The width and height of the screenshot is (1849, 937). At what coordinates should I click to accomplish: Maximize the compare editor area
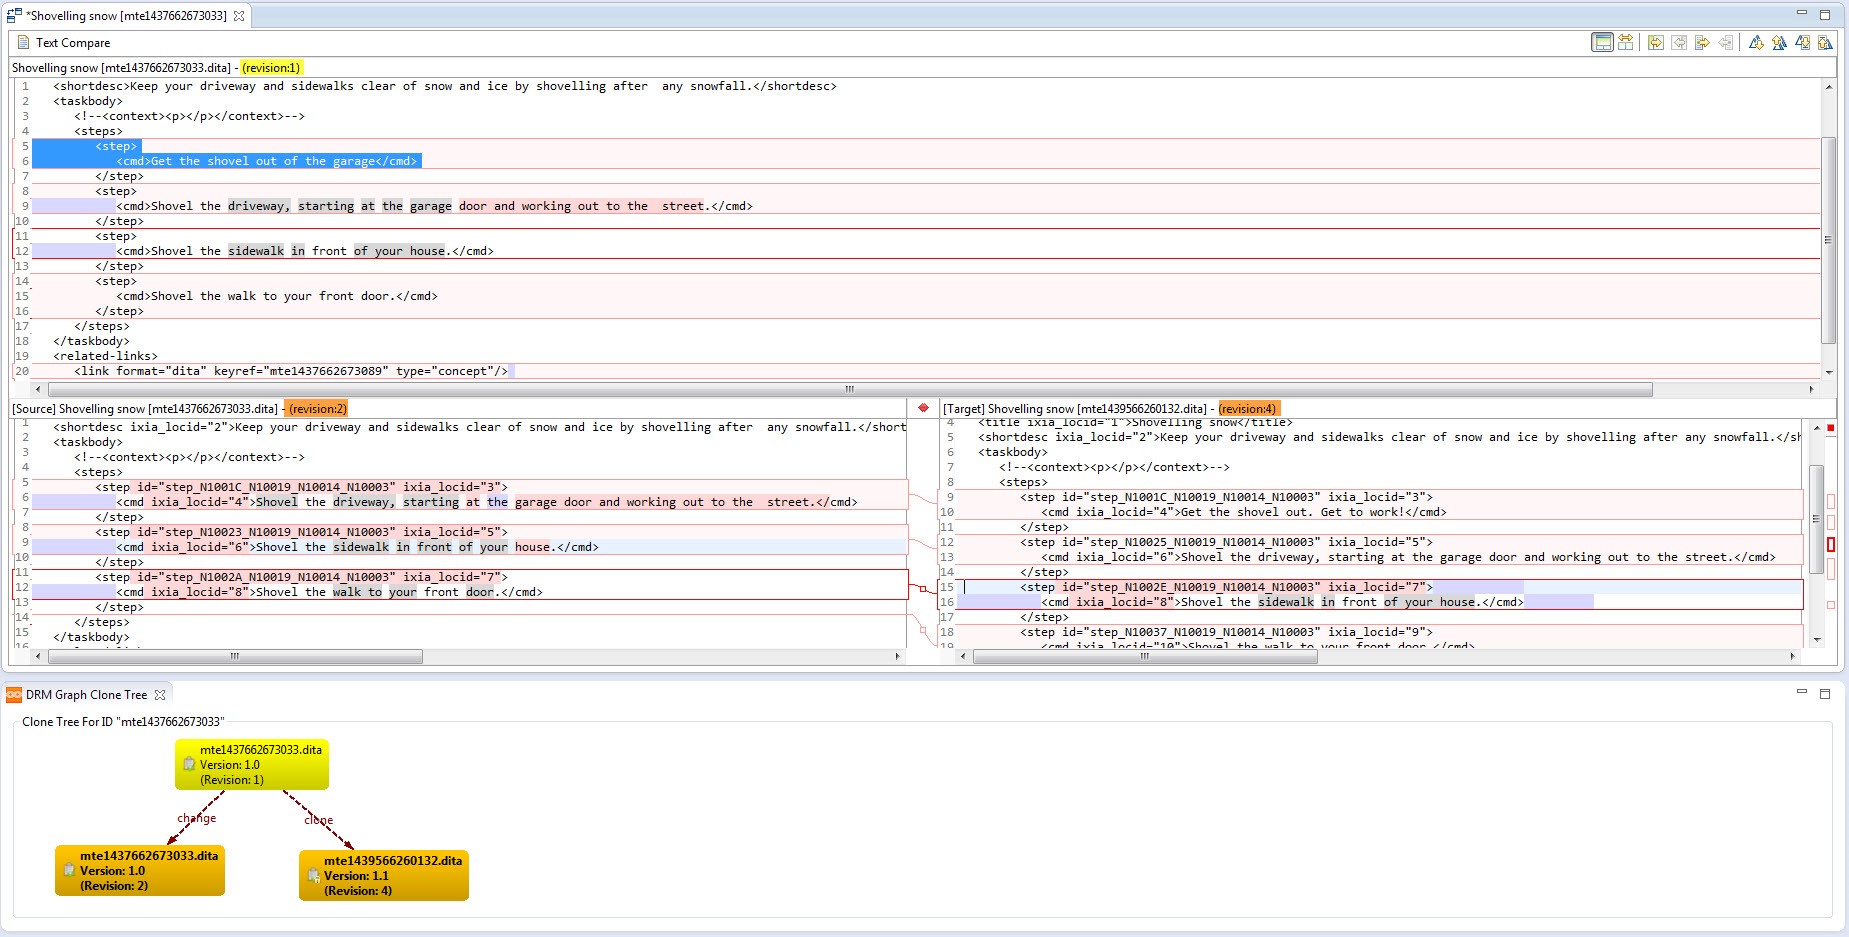point(1825,15)
